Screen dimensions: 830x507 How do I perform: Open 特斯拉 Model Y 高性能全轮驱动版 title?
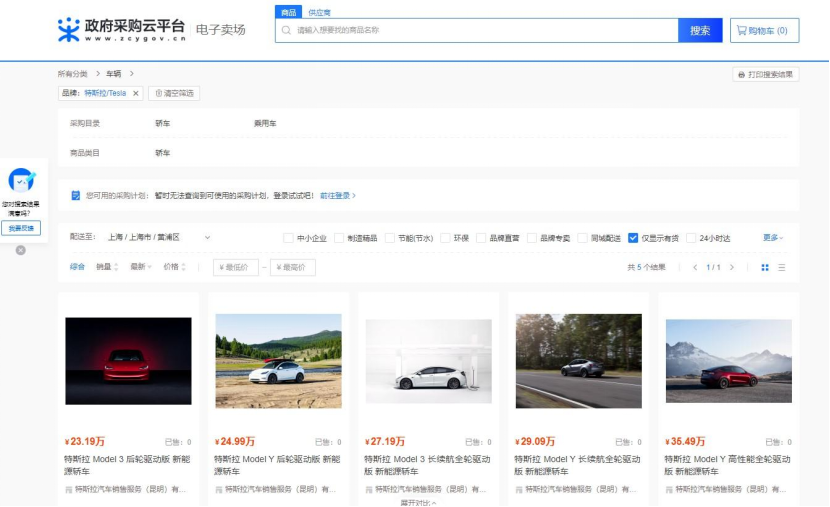[x=727, y=465]
